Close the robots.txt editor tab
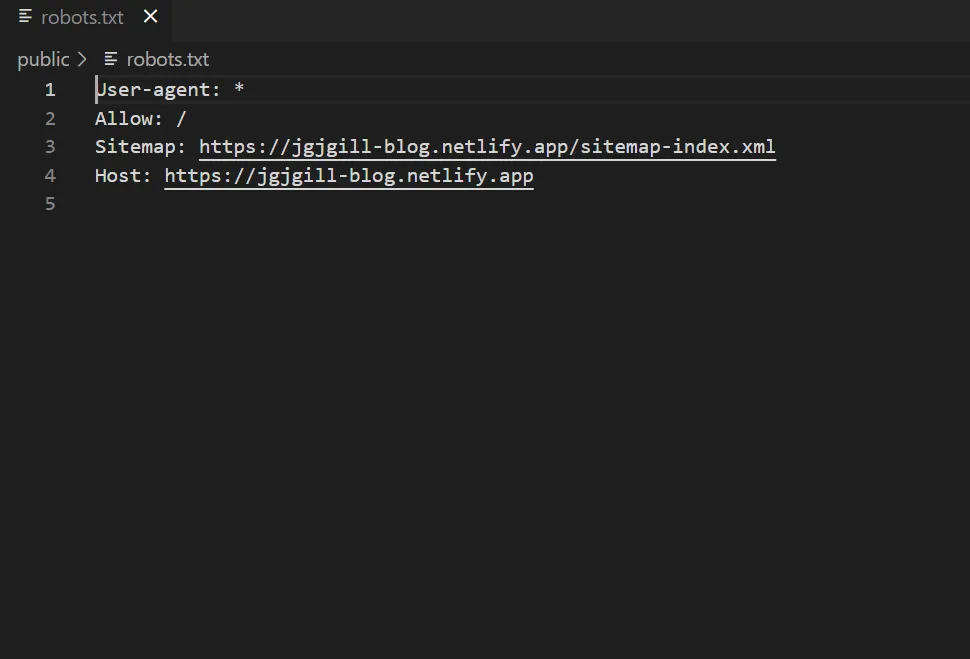The width and height of the screenshot is (970, 659). (x=151, y=17)
